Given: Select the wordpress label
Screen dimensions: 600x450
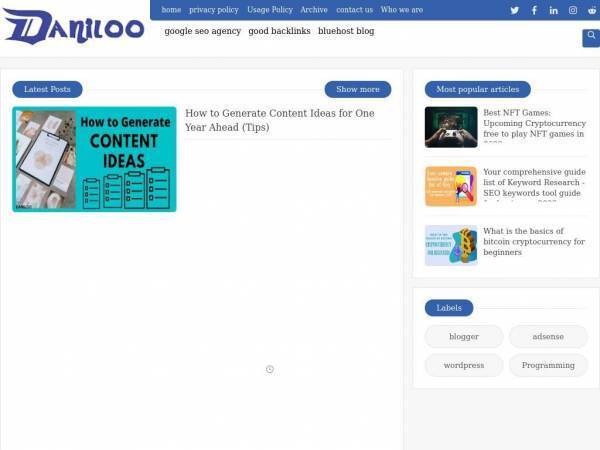Looking at the screenshot, I should pyautogui.click(x=464, y=365).
